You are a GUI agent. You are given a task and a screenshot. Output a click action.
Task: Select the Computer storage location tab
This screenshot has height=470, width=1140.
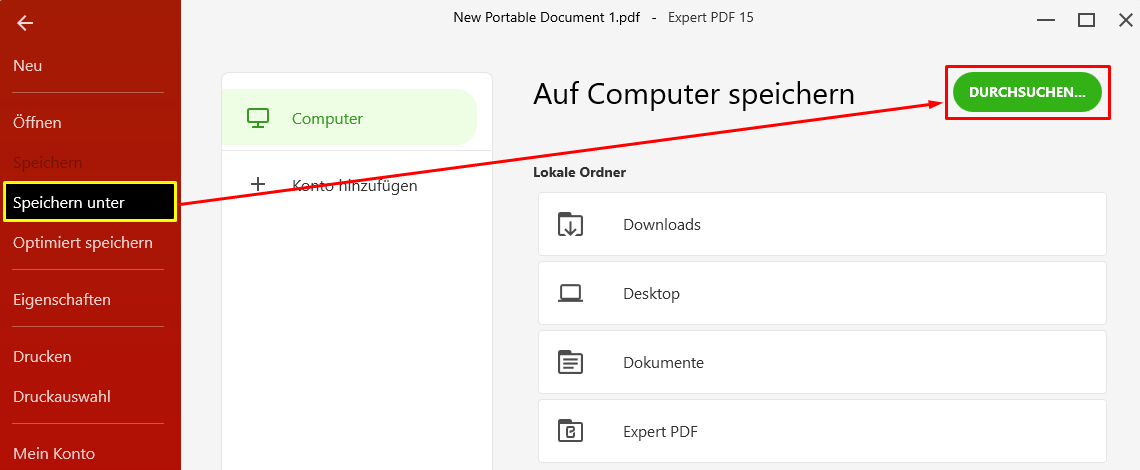click(x=349, y=118)
